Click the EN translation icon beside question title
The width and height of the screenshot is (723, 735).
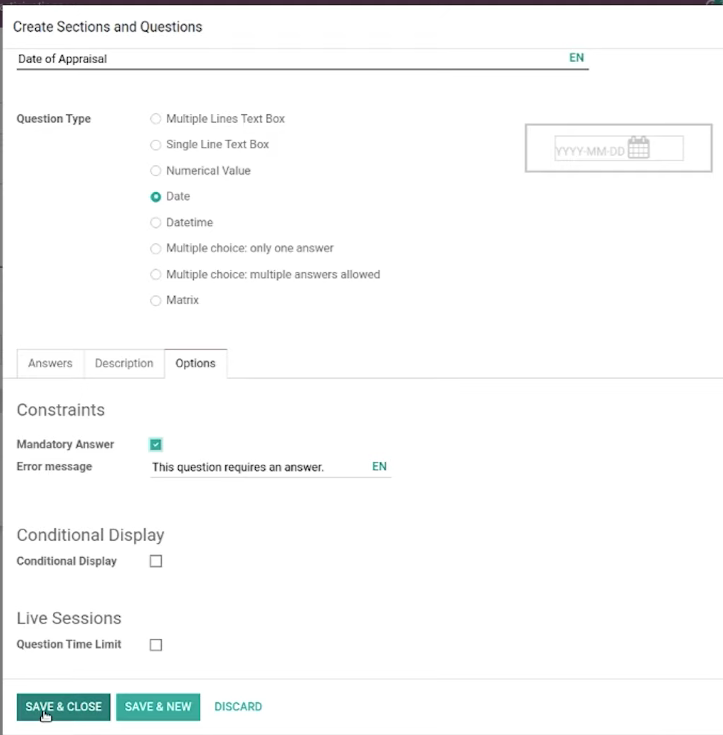pyautogui.click(x=576, y=58)
